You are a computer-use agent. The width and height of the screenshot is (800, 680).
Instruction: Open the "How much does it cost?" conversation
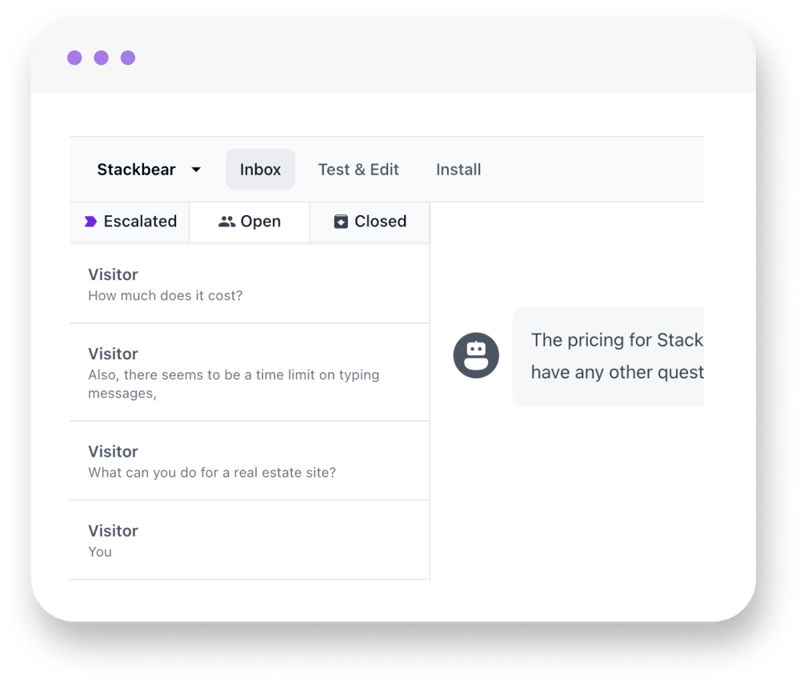(249, 284)
